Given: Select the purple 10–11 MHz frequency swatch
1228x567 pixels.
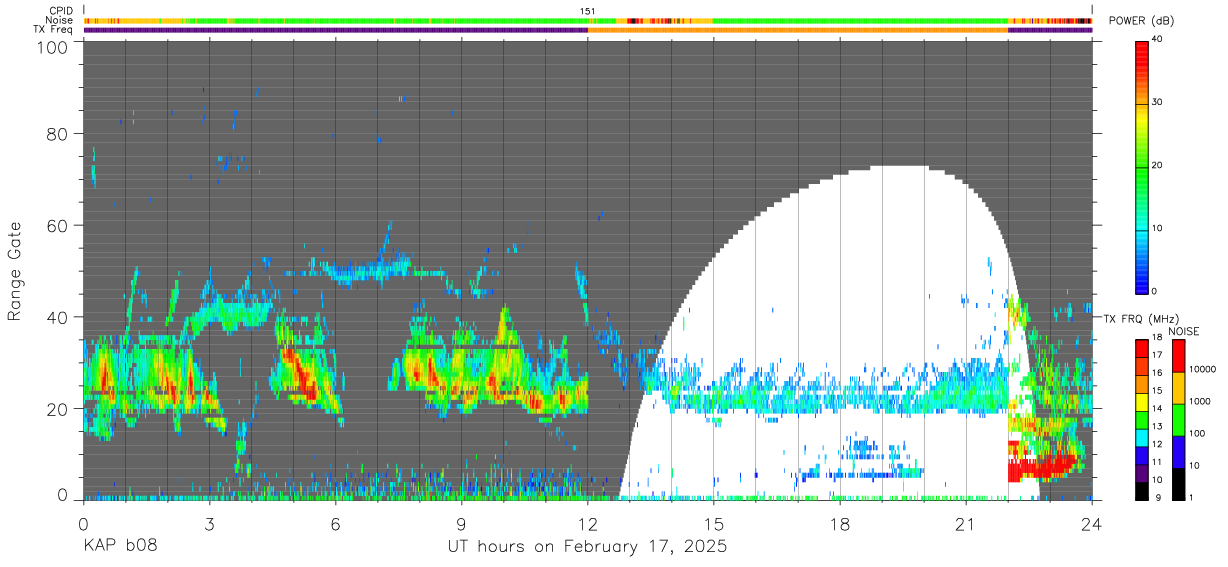Looking at the screenshot, I should 1141,472.
